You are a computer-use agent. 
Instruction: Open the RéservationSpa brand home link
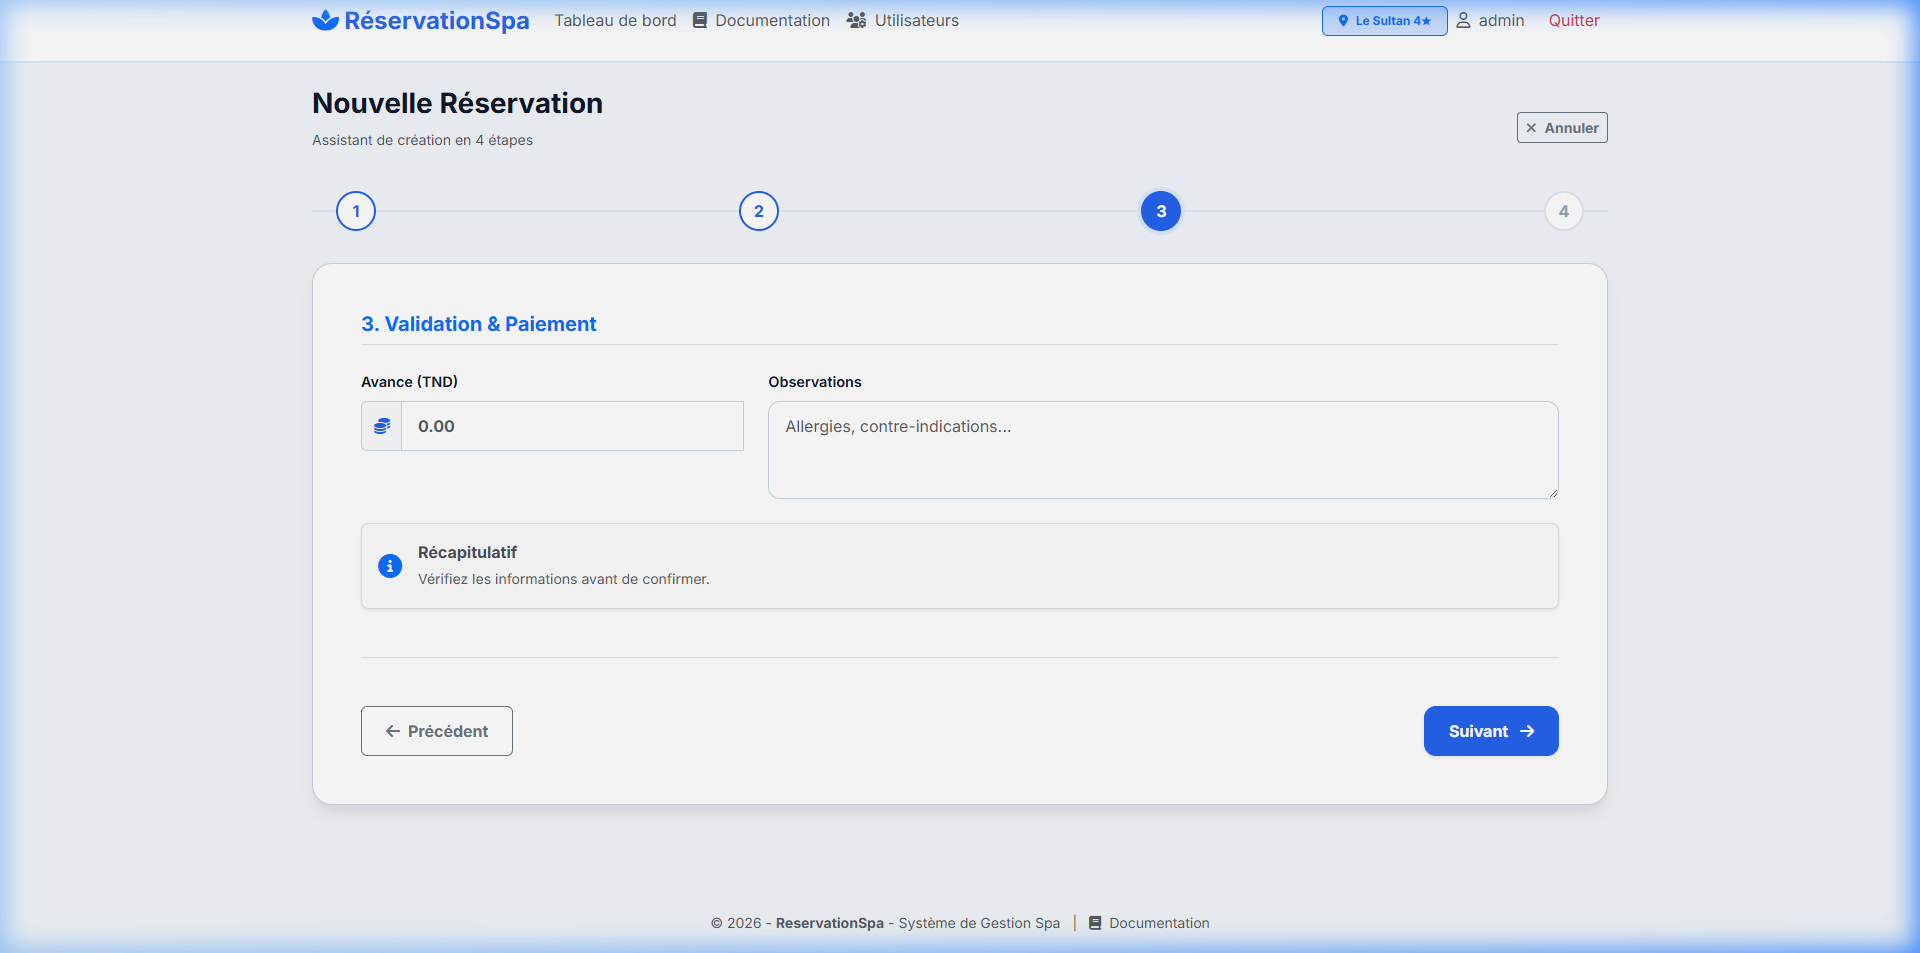(x=421, y=20)
